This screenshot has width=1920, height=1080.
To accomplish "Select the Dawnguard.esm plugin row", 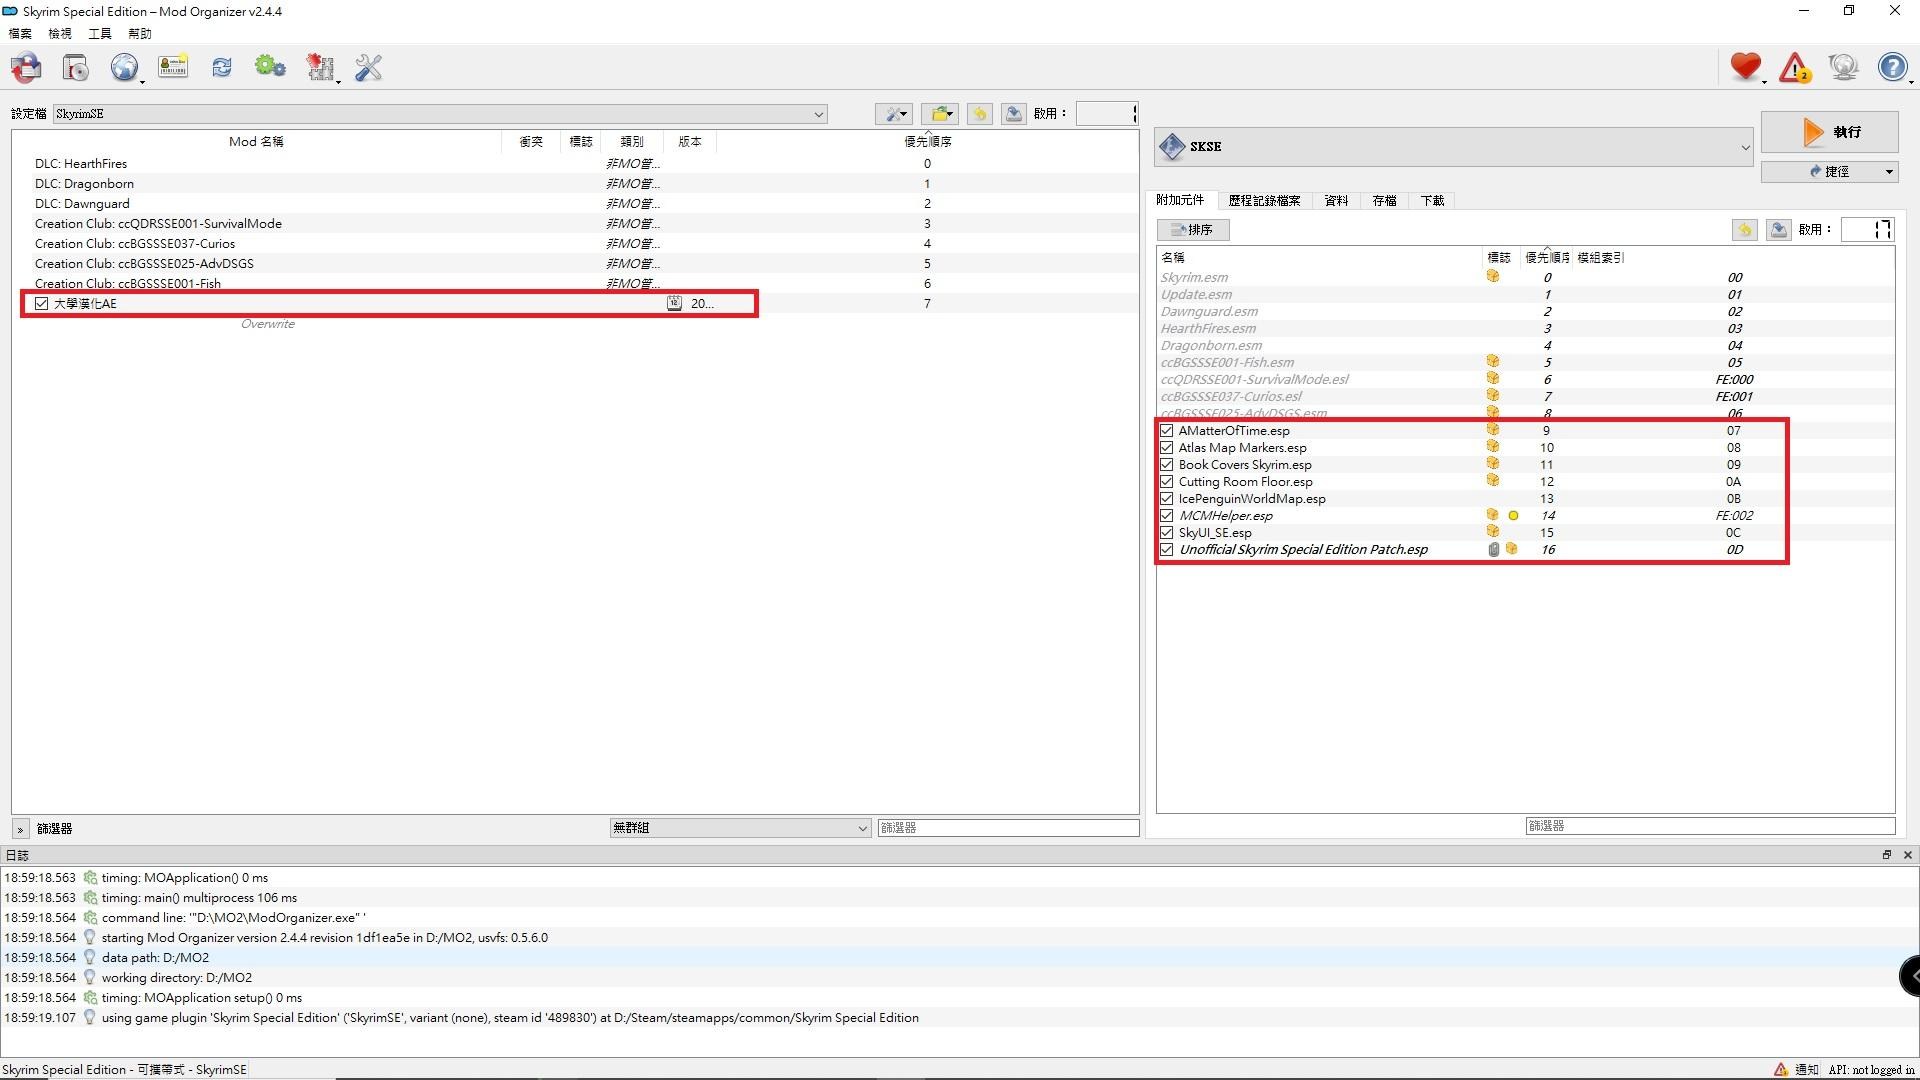I will [1525, 312].
